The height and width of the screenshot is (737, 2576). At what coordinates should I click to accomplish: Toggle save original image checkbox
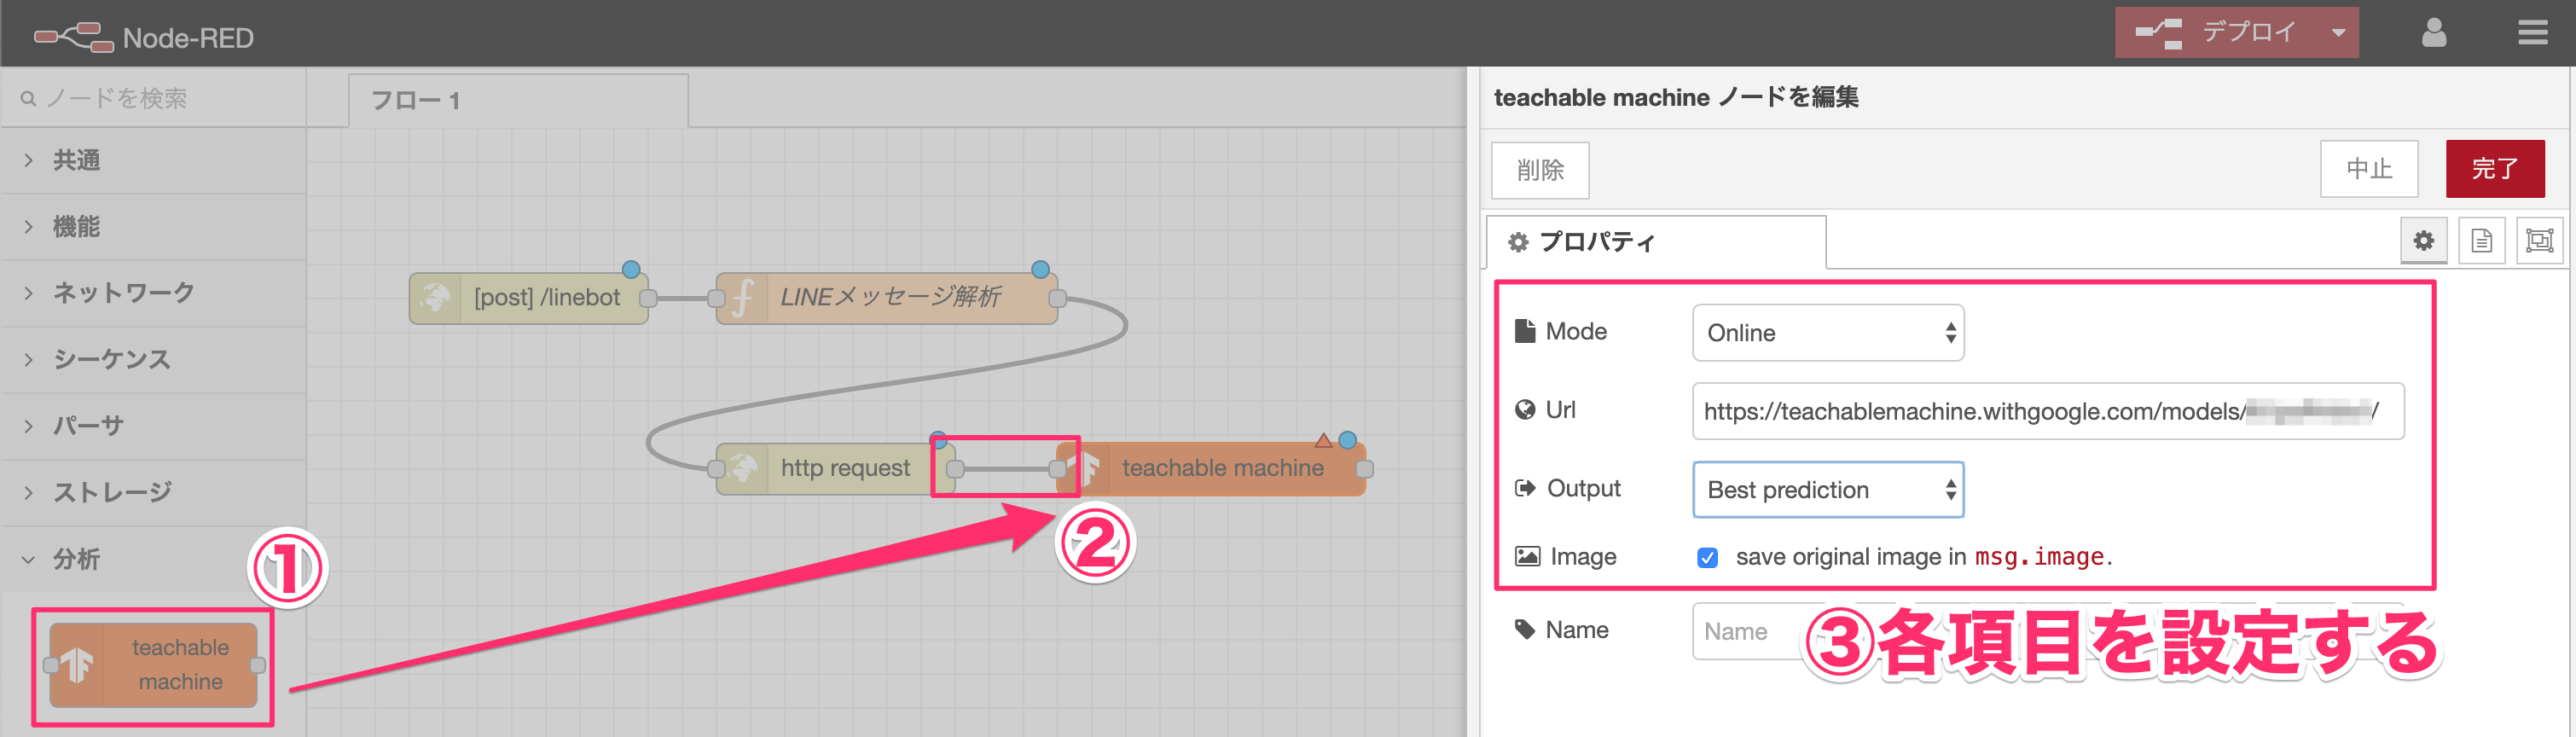[x=1708, y=557]
